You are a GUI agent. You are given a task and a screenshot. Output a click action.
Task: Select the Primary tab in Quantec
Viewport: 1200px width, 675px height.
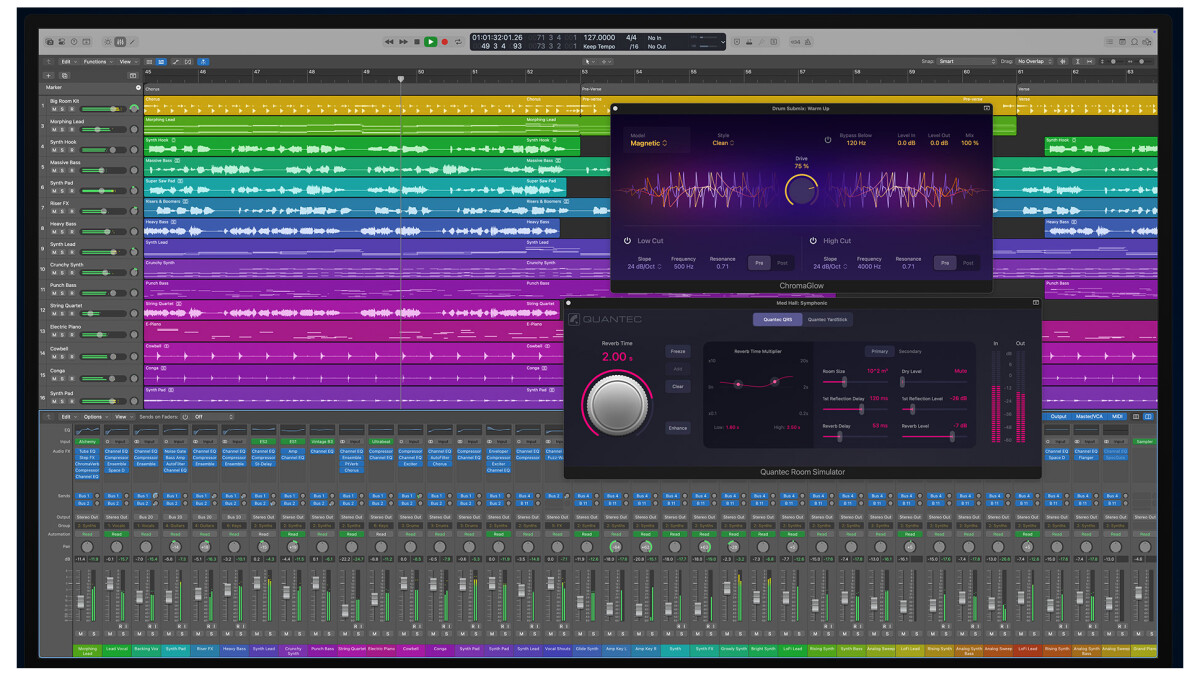[x=879, y=351]
